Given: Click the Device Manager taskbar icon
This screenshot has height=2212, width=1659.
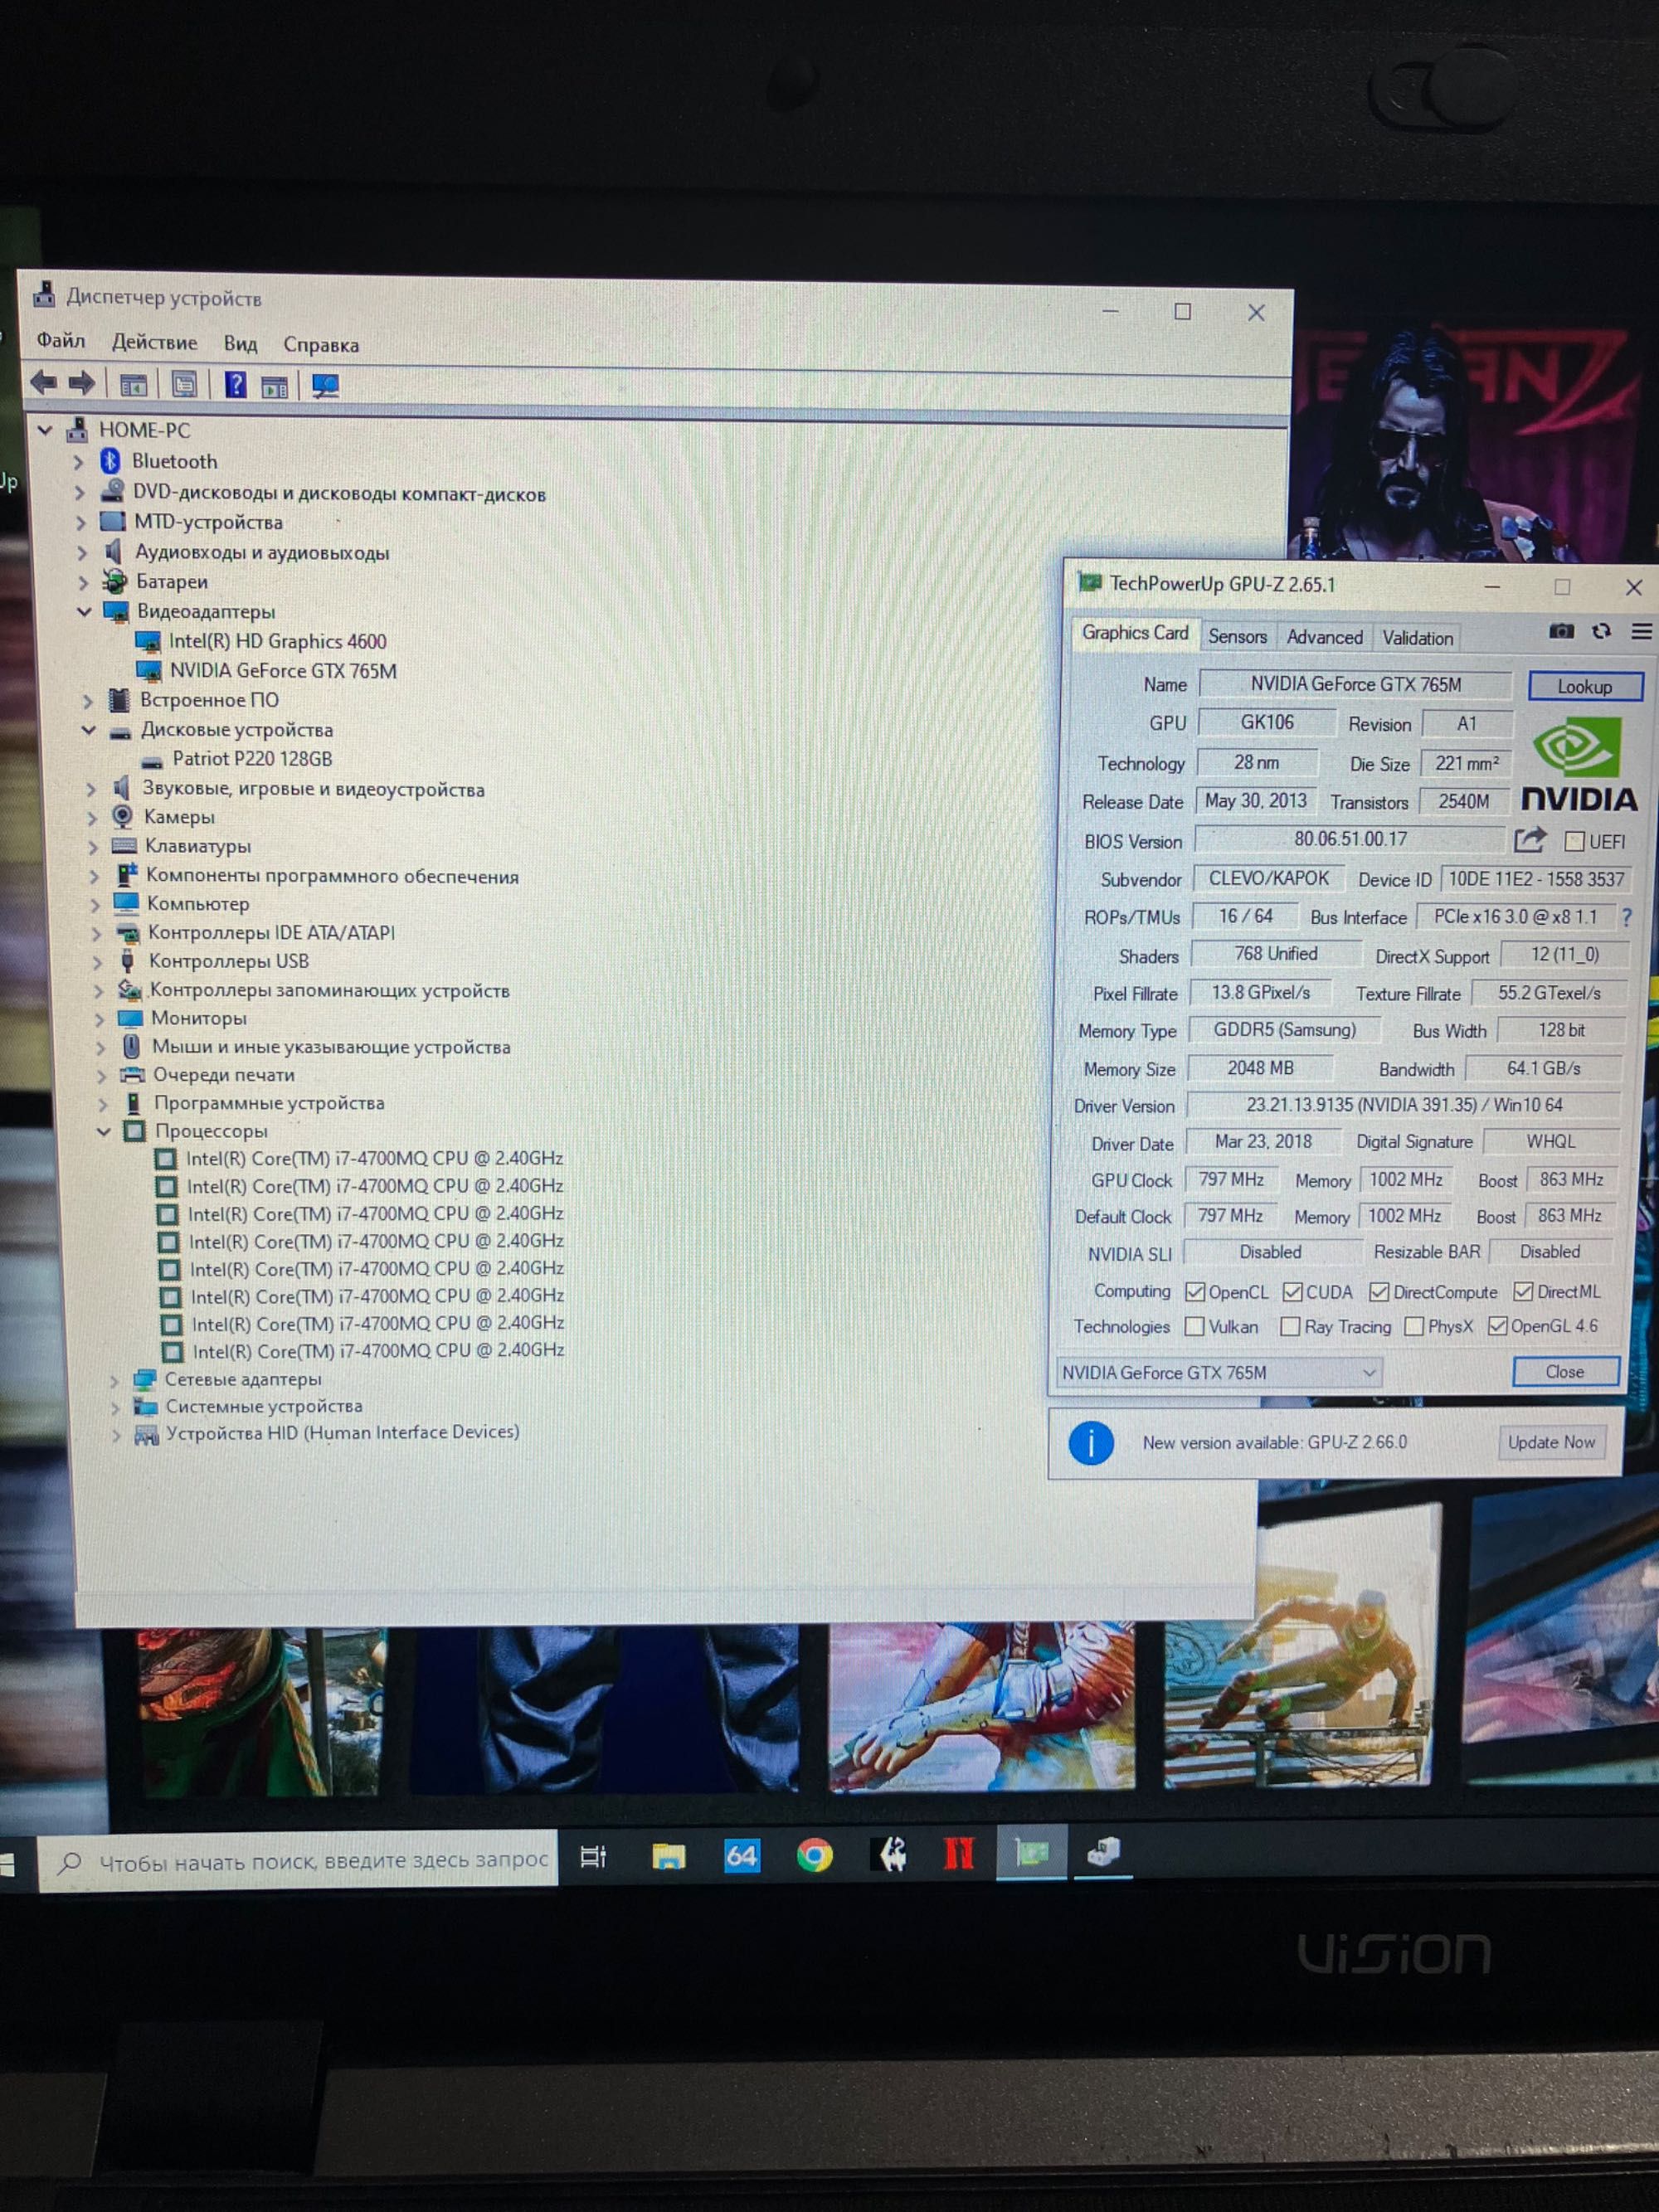Looking at the screenshot, I should coord(1104,1854).
